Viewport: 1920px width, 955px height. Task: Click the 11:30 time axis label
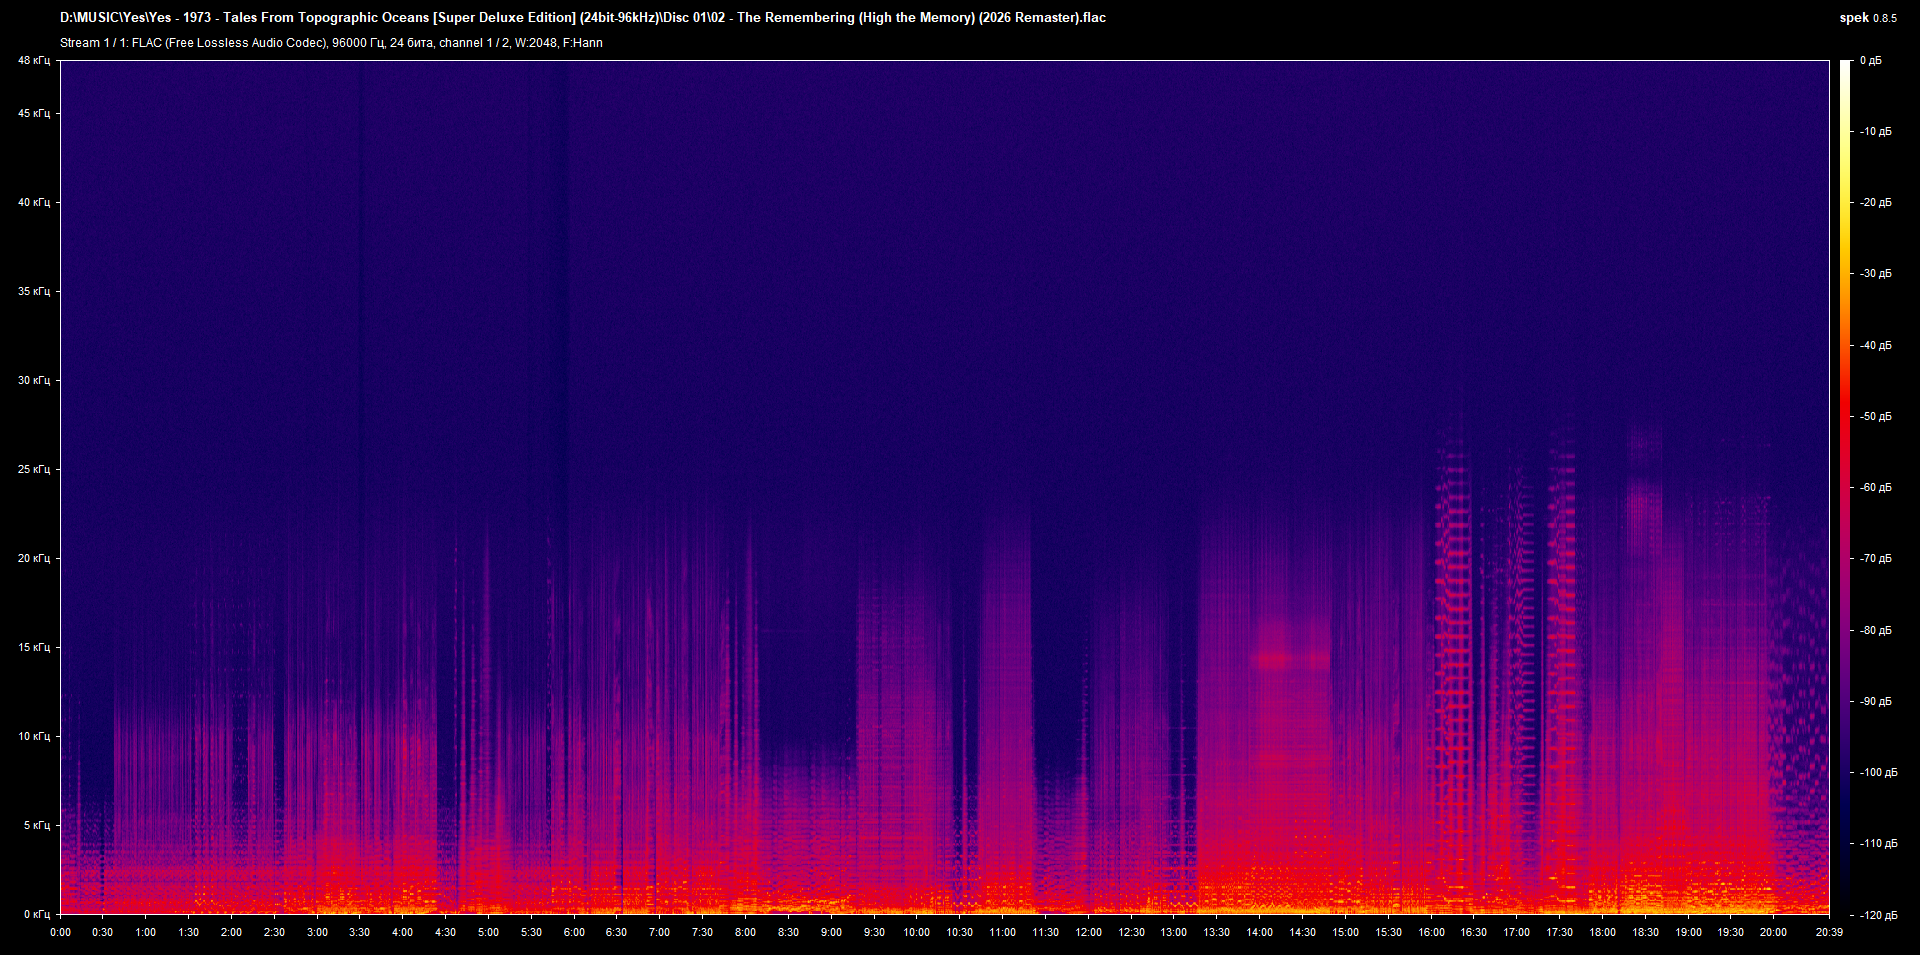click(1045, 933)
